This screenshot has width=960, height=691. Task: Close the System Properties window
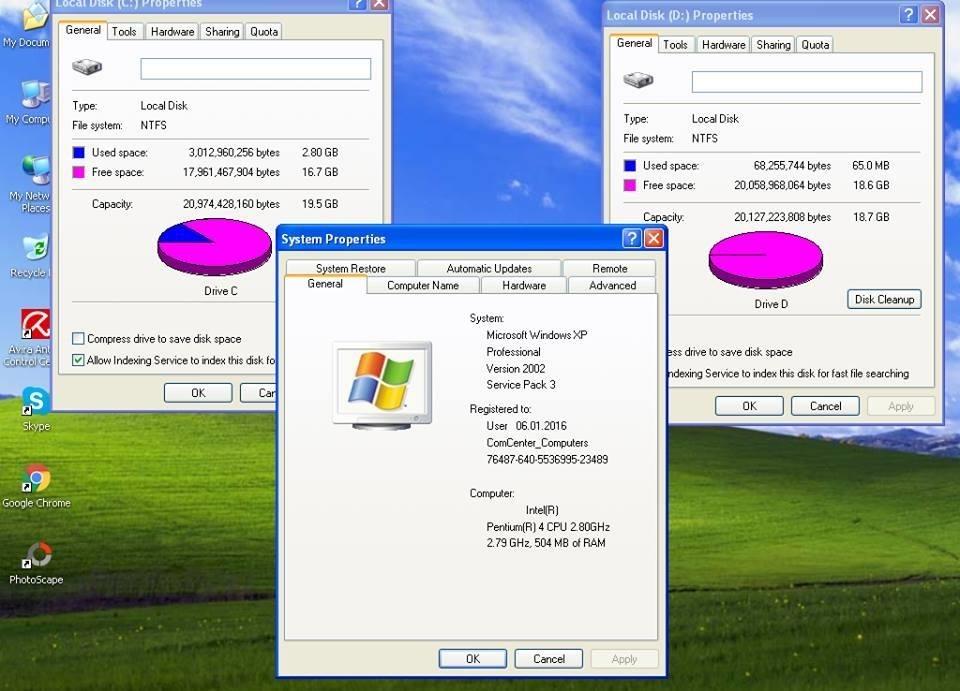click(x=654, y=238)
